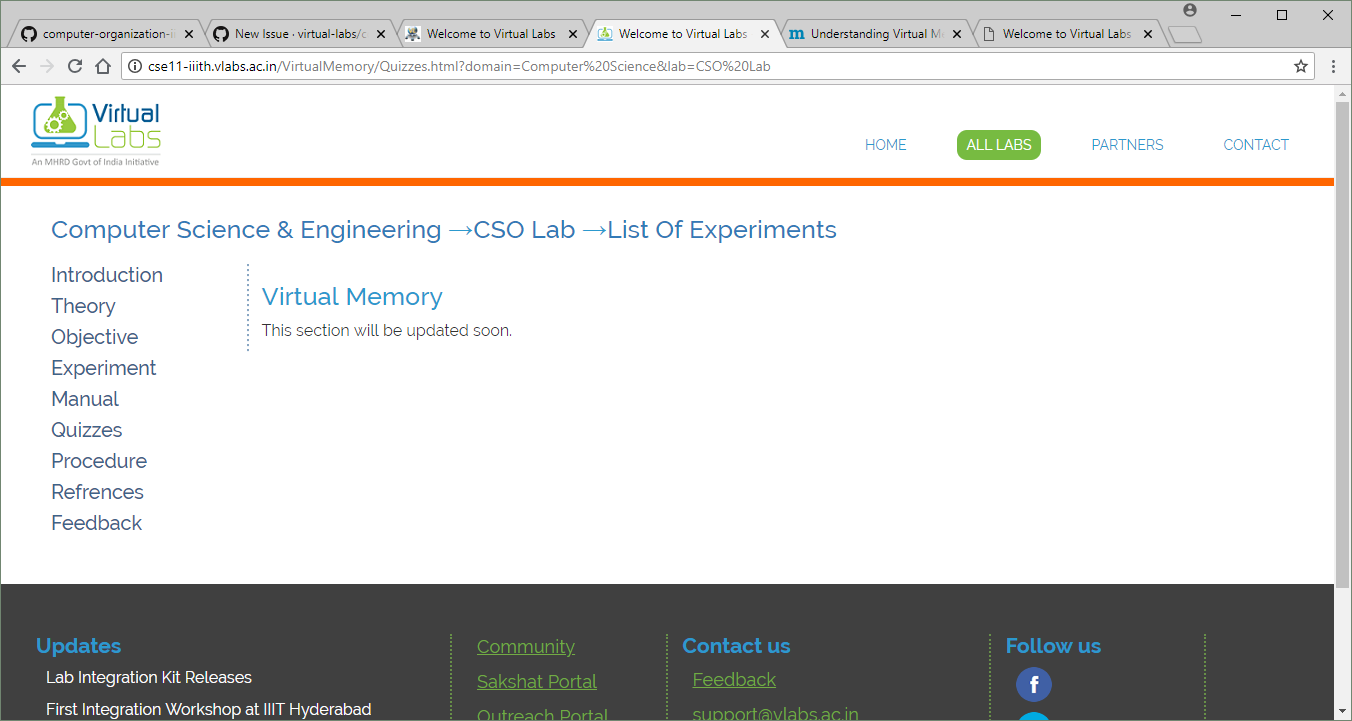Open the browser home page icon

103,66
